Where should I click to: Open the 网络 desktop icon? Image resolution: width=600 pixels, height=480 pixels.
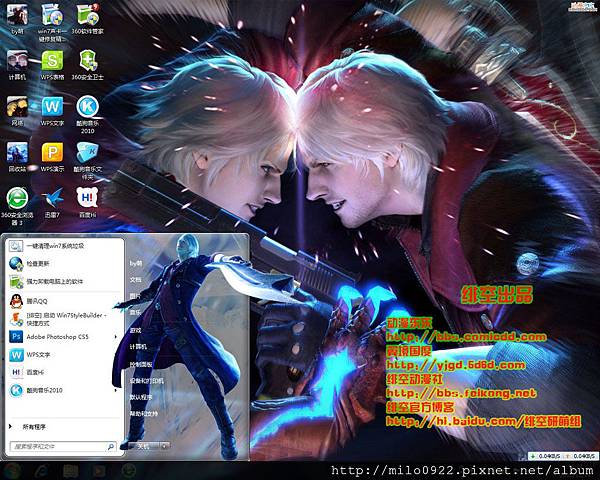click(17, 111)
